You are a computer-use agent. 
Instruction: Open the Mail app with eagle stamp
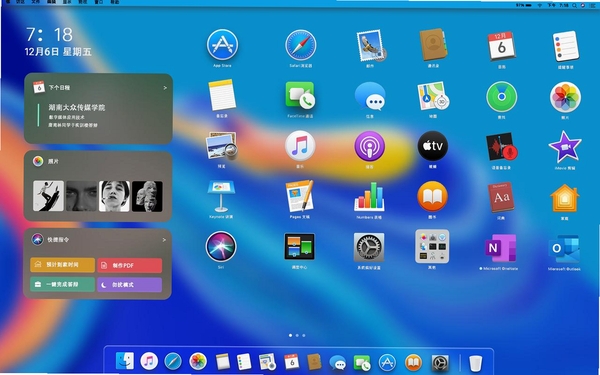coord(370,46)
